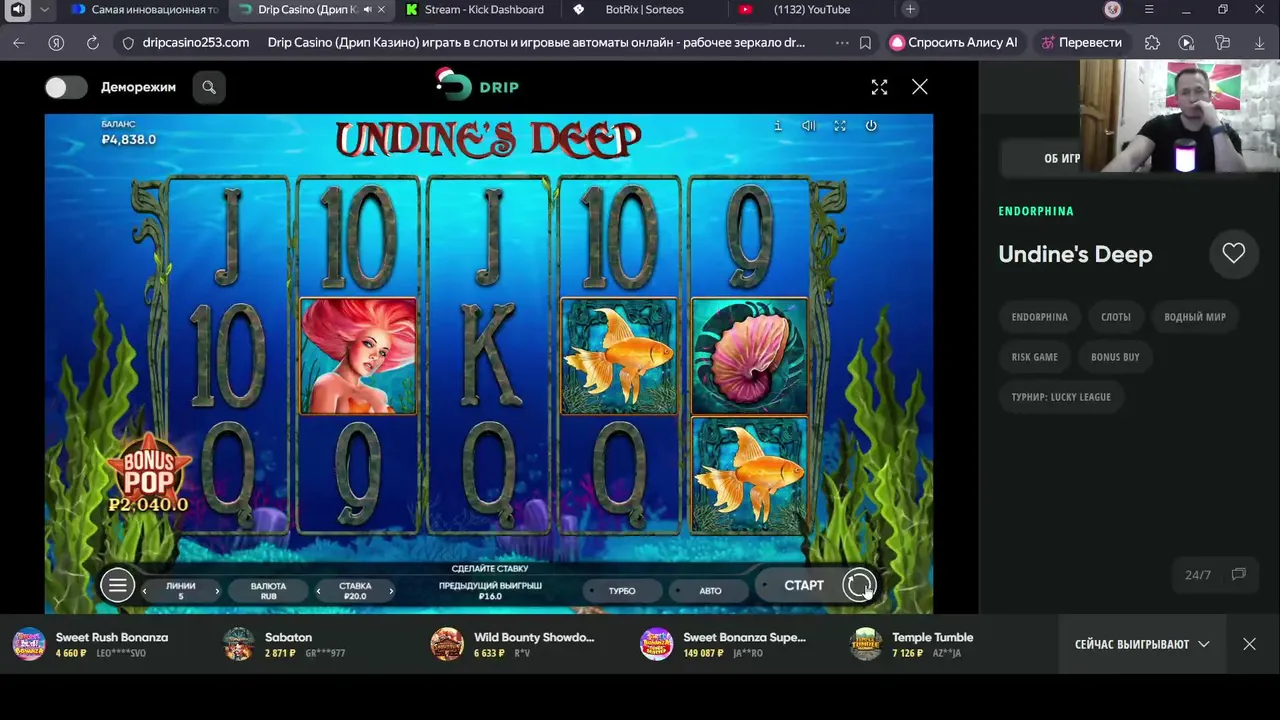The width and height of the screenshot is (1280, 720).
Task: Go back in browser
Action: pyautogui.click(x=19, y=43)
